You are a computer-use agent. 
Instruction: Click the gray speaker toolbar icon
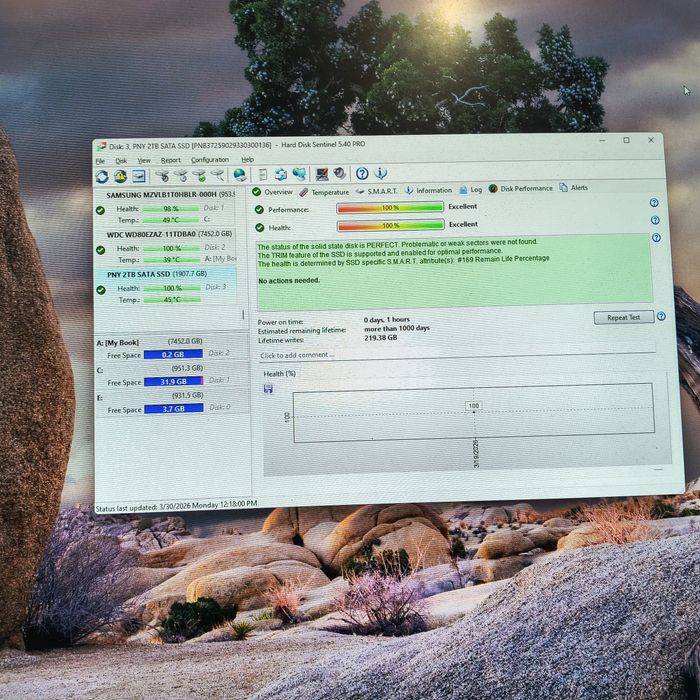pyautogui.click(x=340, y=173)
